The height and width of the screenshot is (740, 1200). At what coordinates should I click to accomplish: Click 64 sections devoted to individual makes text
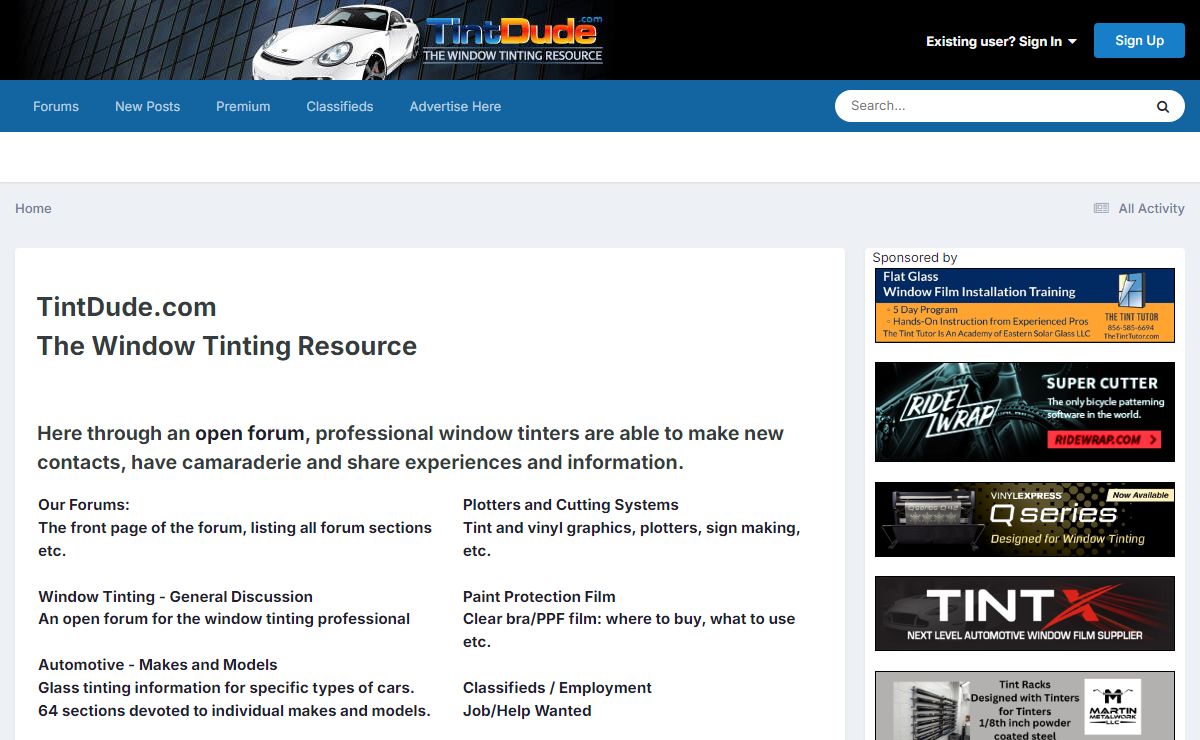[x=235, y=711]
